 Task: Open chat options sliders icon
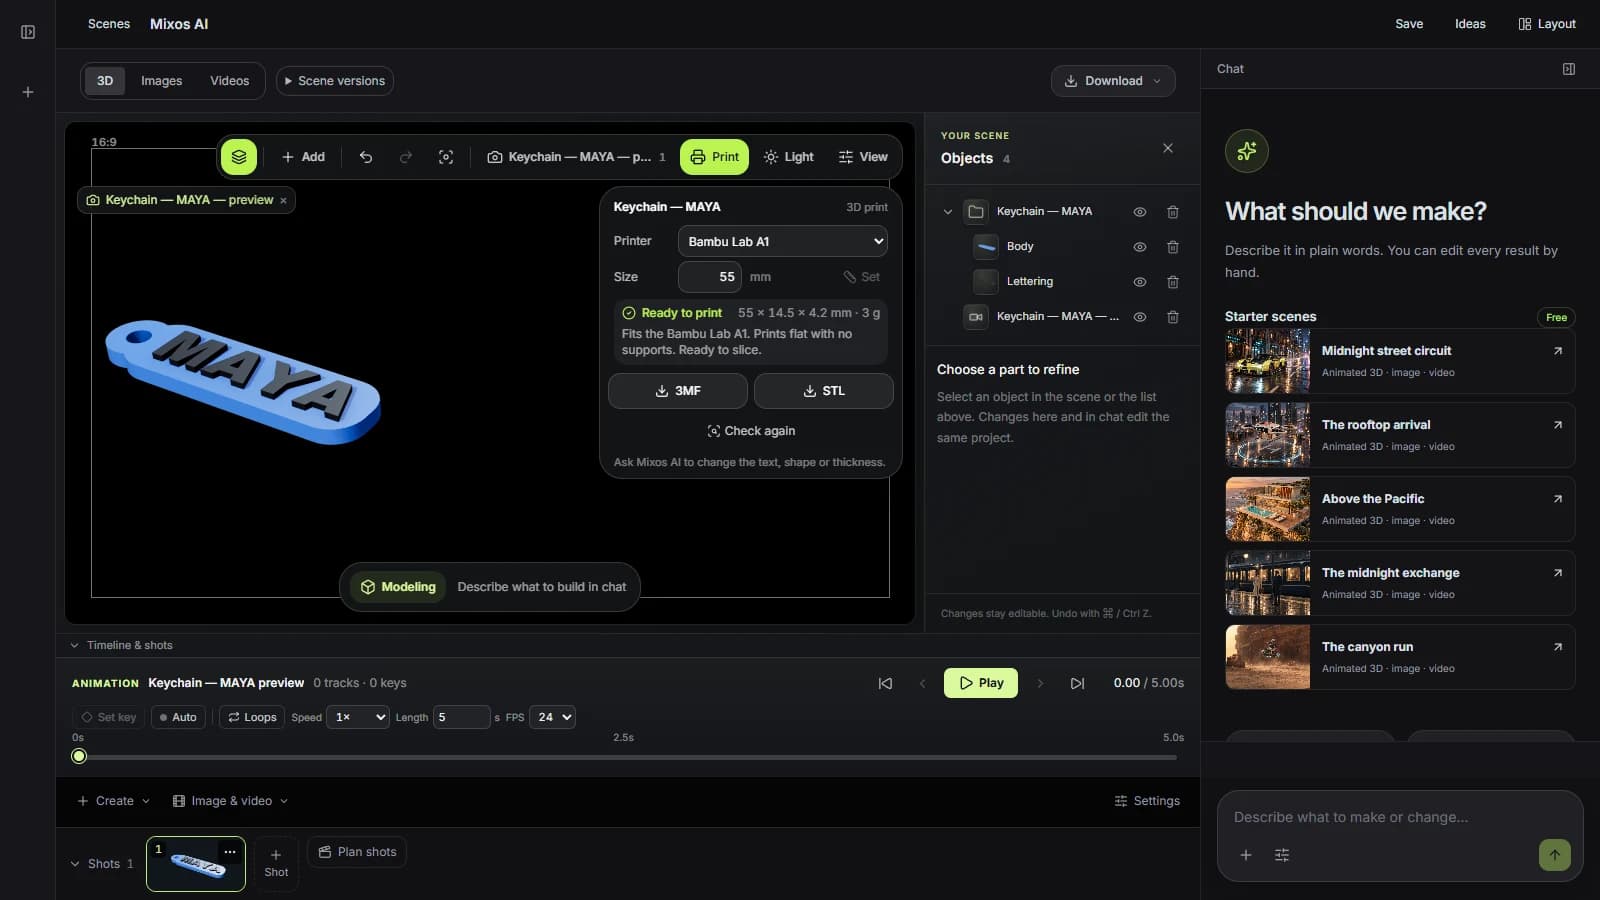(x=1282, y=855)
